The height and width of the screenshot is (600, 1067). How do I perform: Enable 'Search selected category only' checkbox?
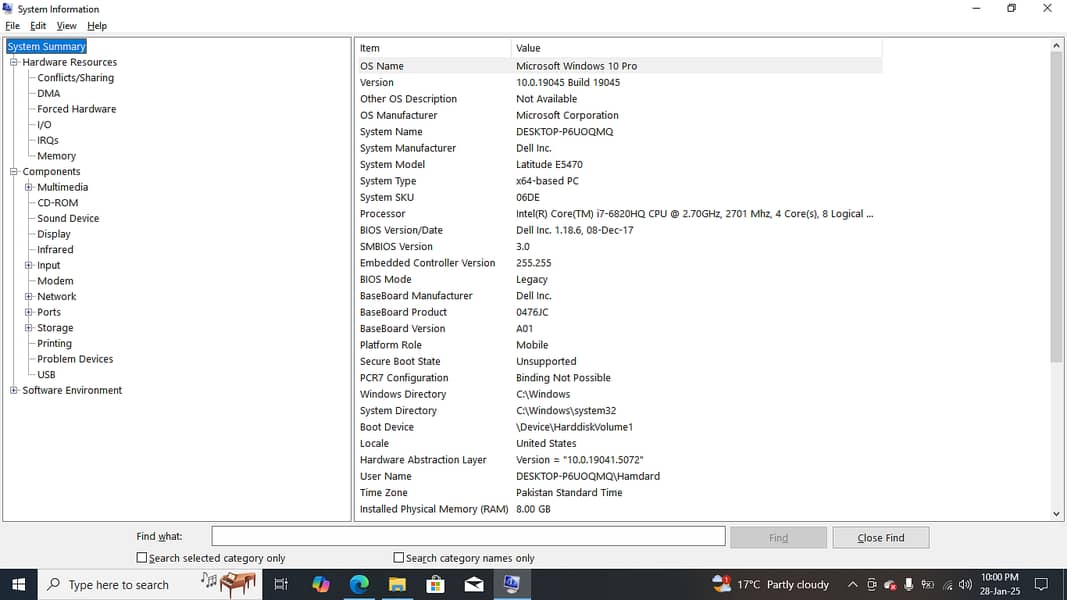142,558
